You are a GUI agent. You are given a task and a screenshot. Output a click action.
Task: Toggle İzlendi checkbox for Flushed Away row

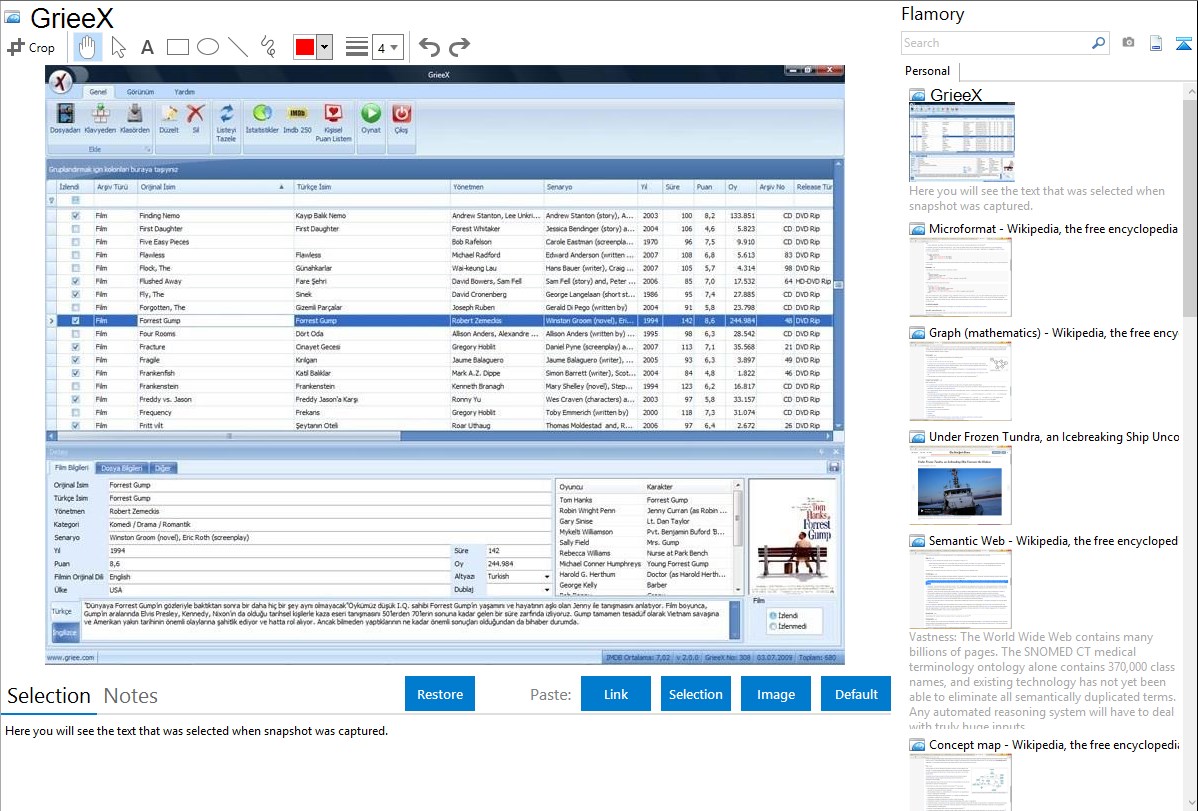click(x=76, y=281)
